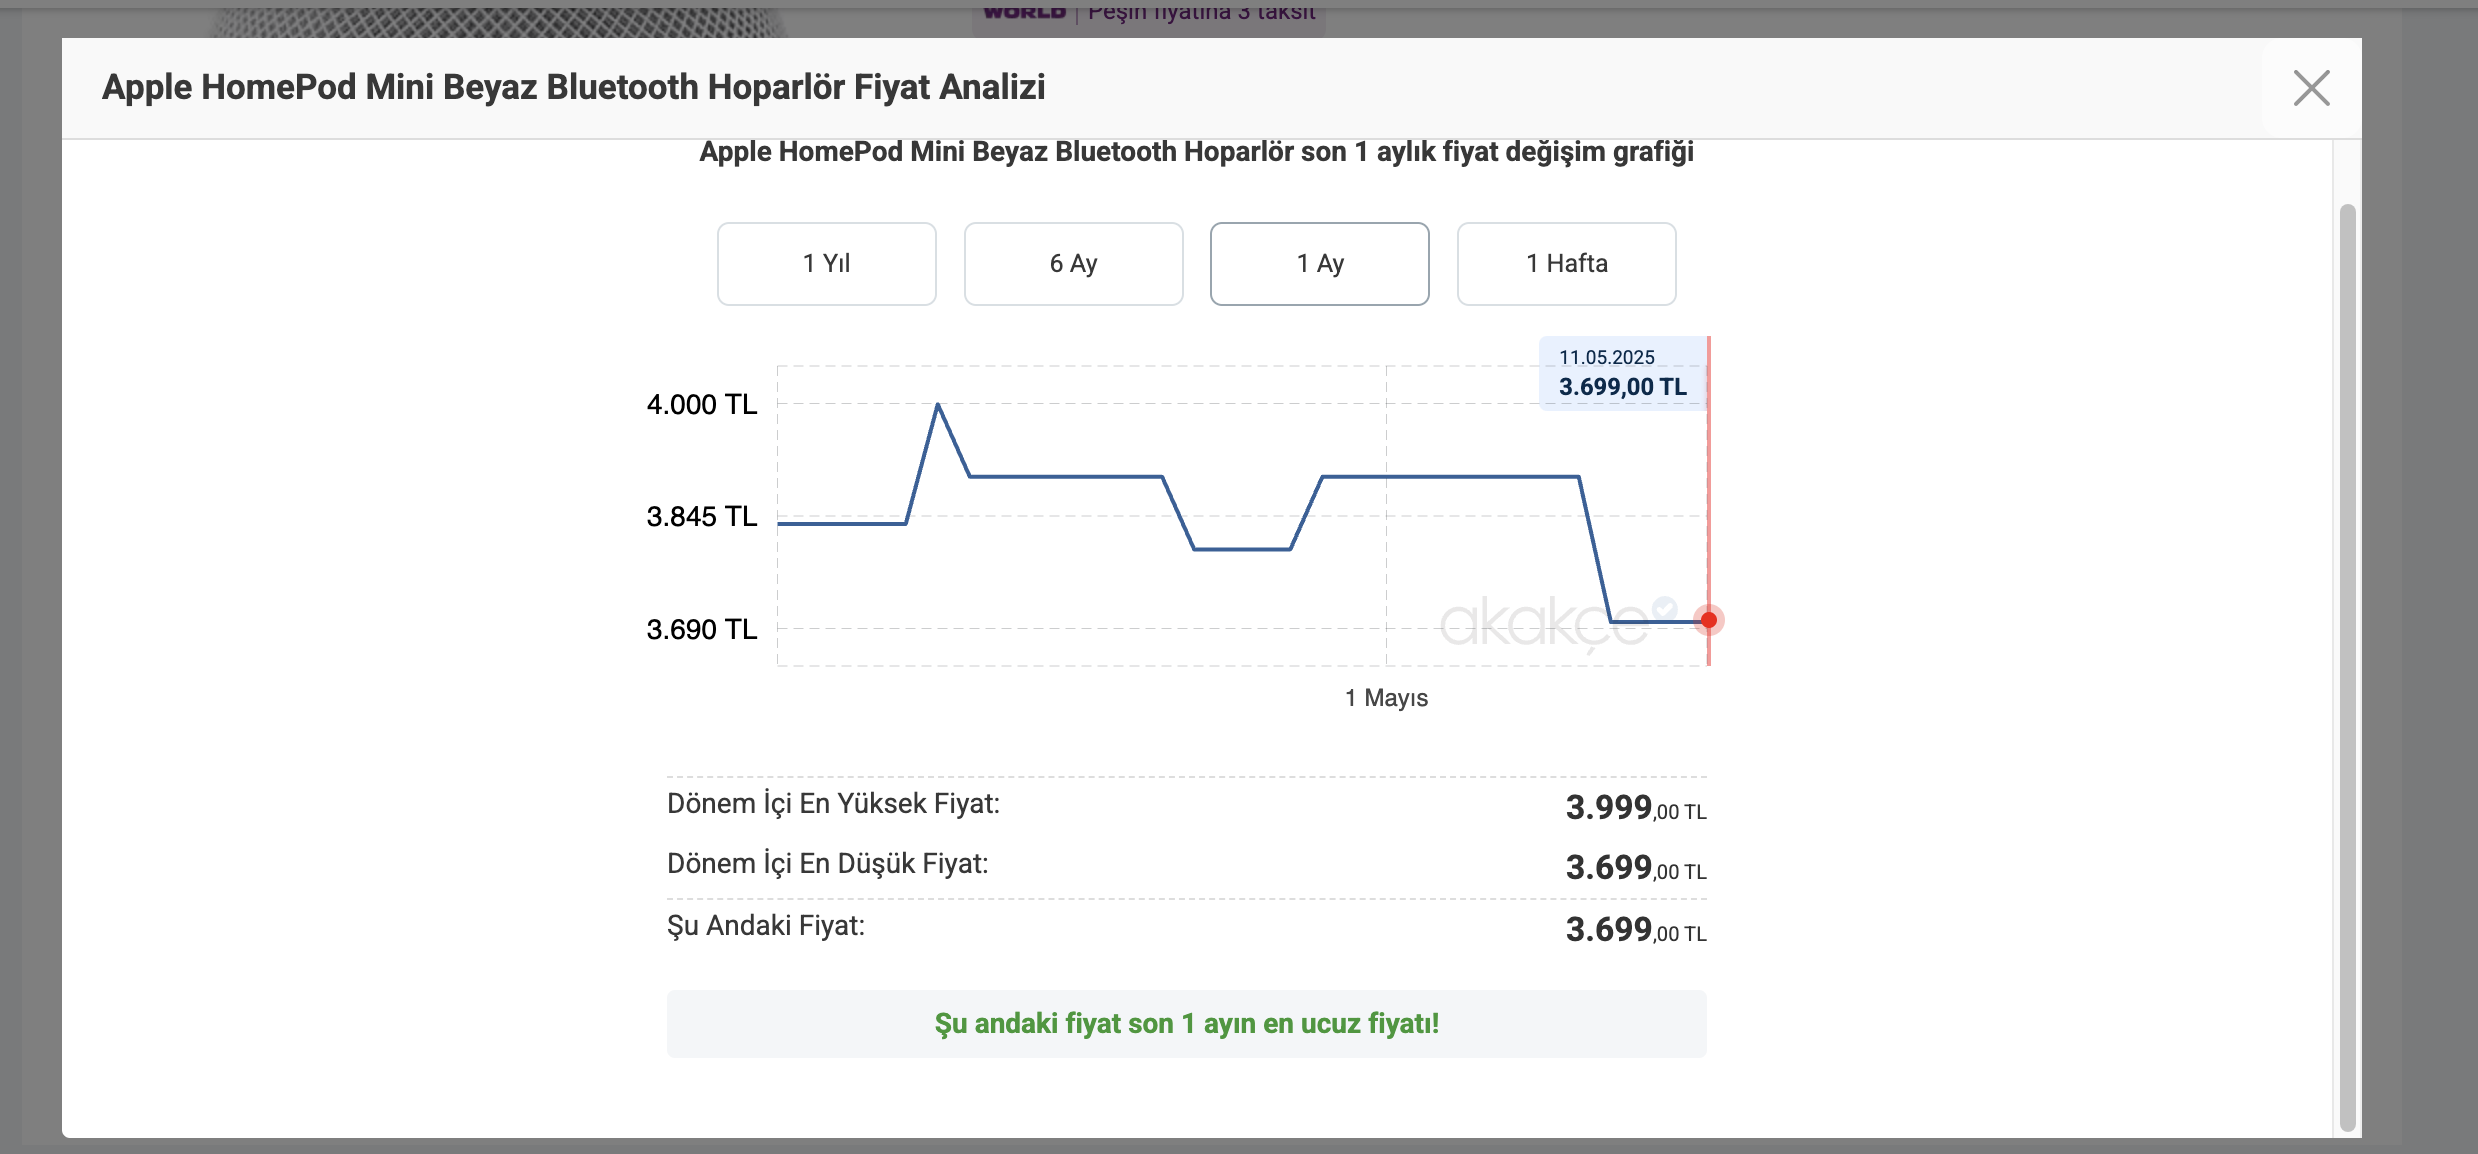
Task: Click the 3.845 TL axis label
Action: 702,517
